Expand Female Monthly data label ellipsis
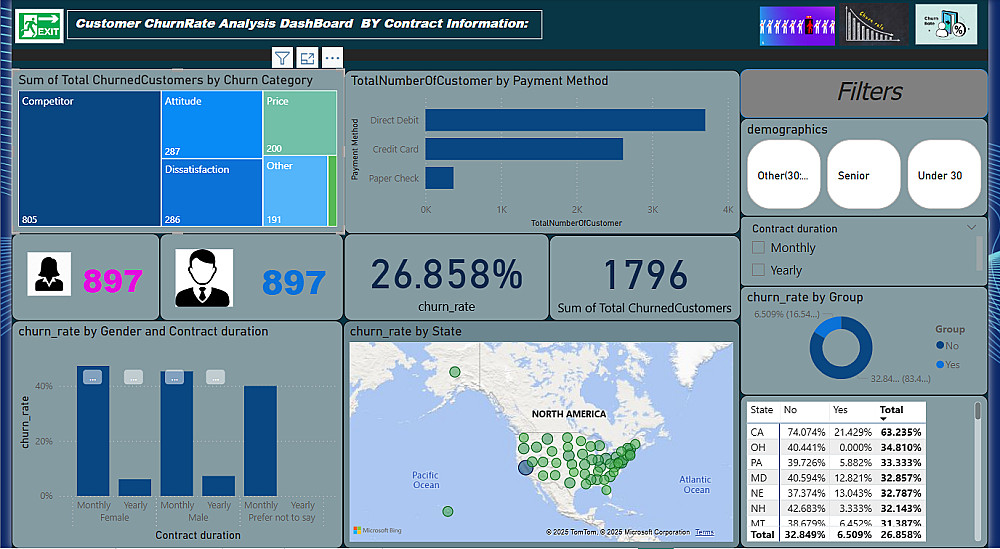Image resolution: width=1000 pixels, height=549 pixels. (92, 377)
